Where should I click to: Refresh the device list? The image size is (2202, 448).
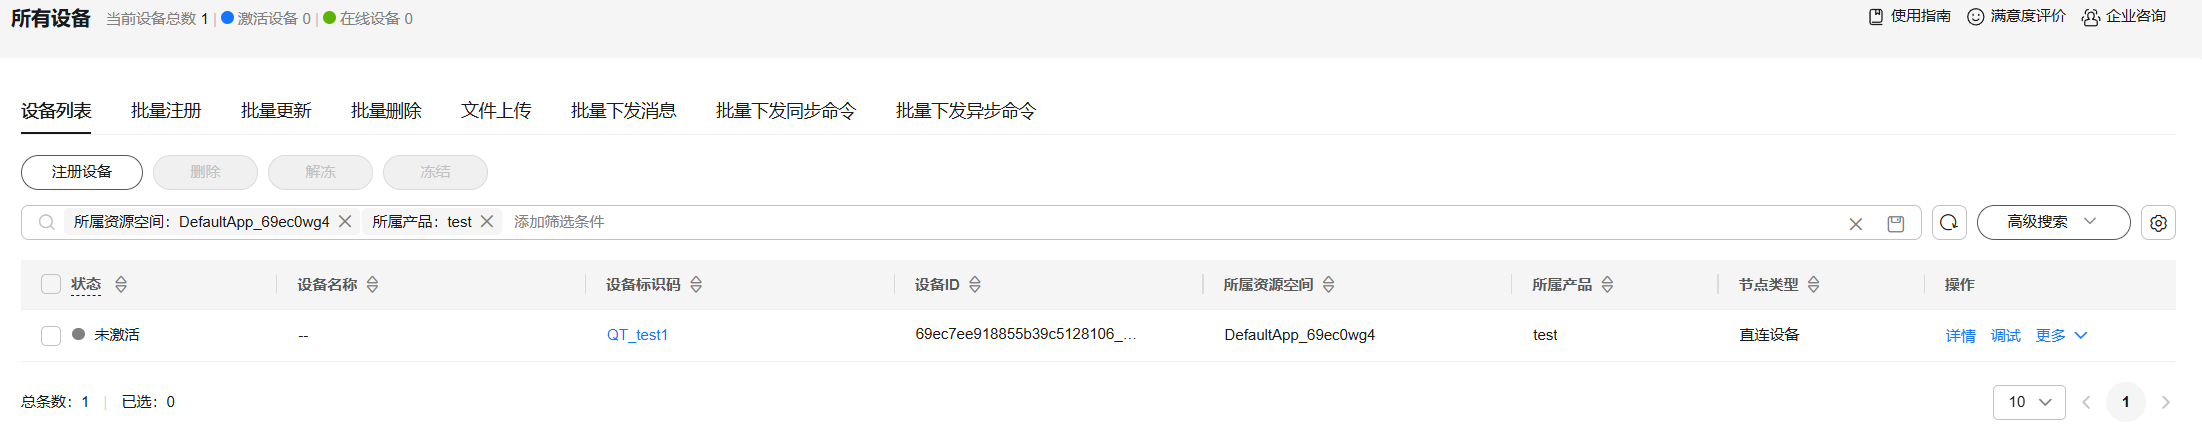(1949, 222)
